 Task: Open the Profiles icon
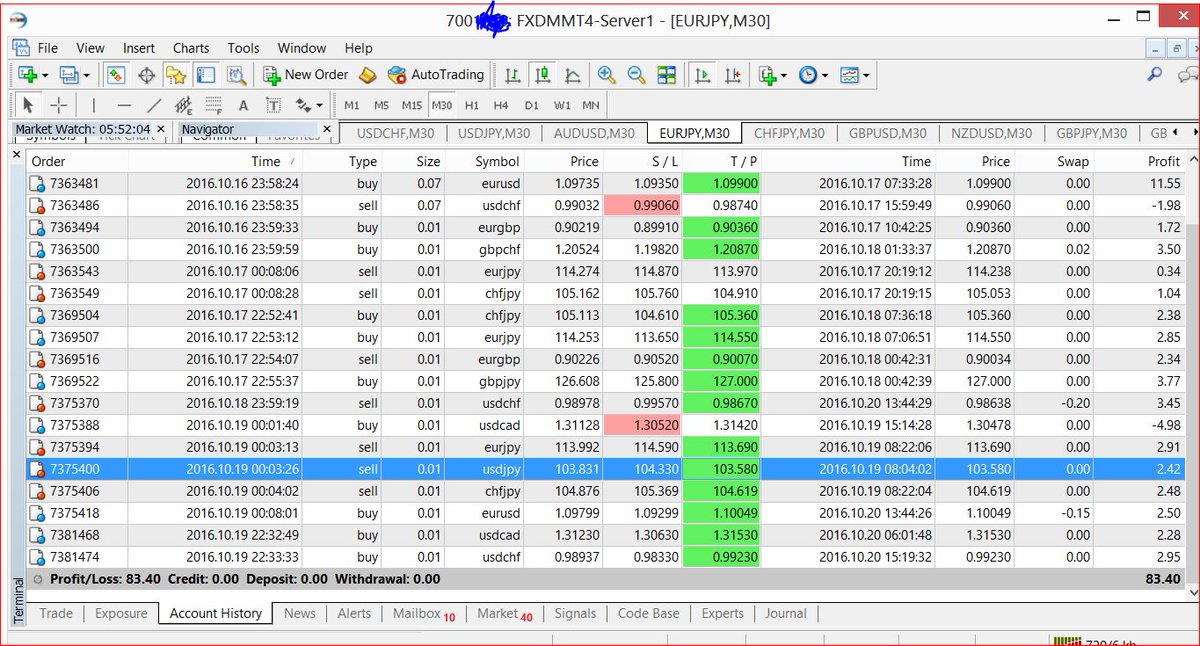[x=69, y=74]
